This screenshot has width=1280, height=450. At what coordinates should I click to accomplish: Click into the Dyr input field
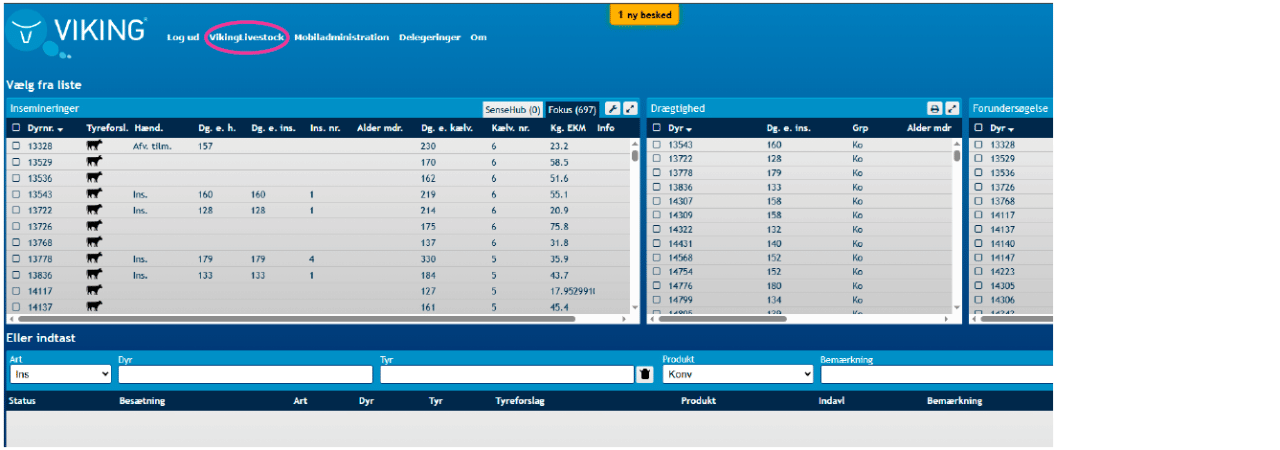[x=245, y=374]
